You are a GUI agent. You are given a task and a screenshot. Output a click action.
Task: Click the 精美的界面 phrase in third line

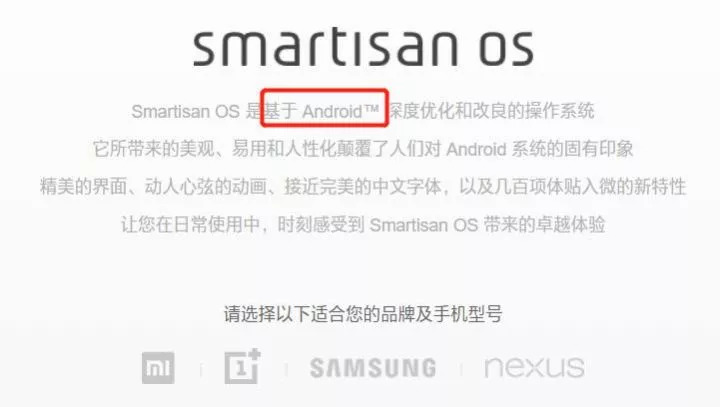click(84, 187)
